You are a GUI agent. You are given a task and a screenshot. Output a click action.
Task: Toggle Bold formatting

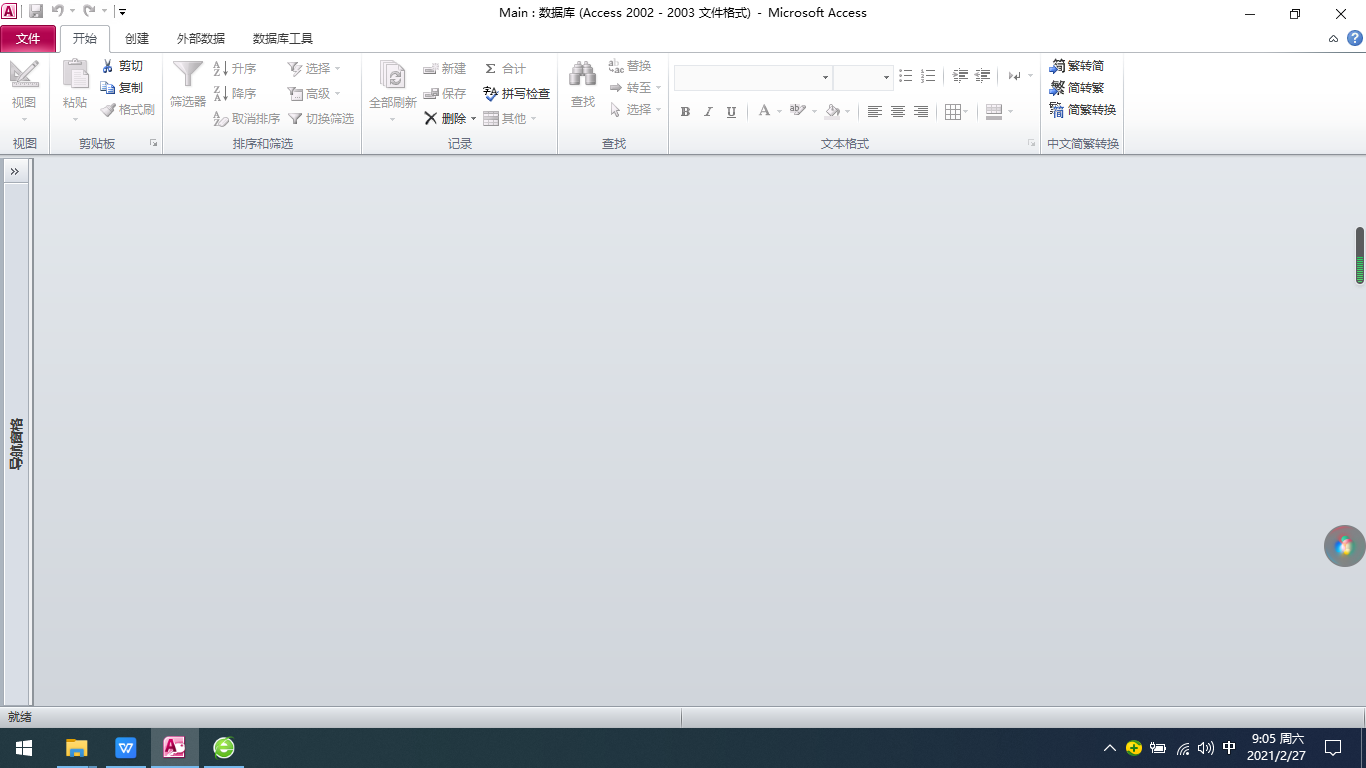coord(685,112)
